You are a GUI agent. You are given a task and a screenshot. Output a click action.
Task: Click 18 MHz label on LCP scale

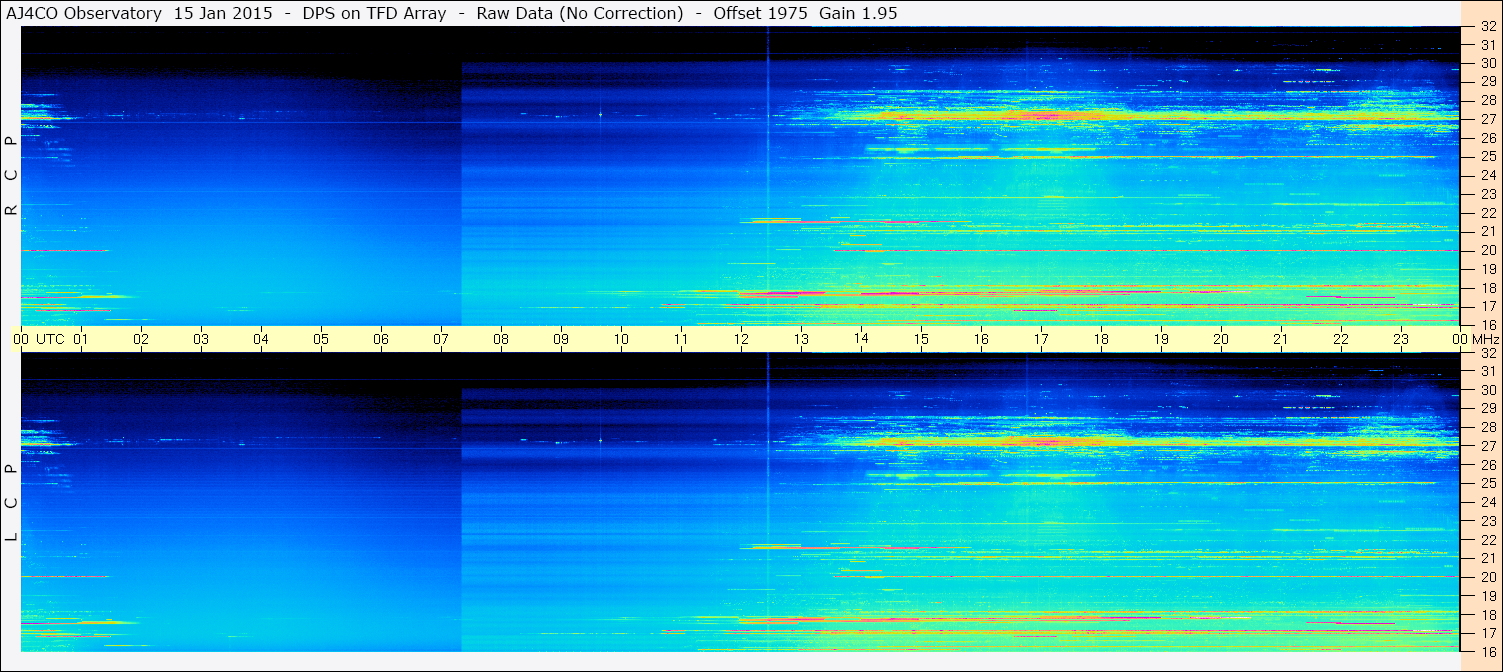tap(1488, 614)
